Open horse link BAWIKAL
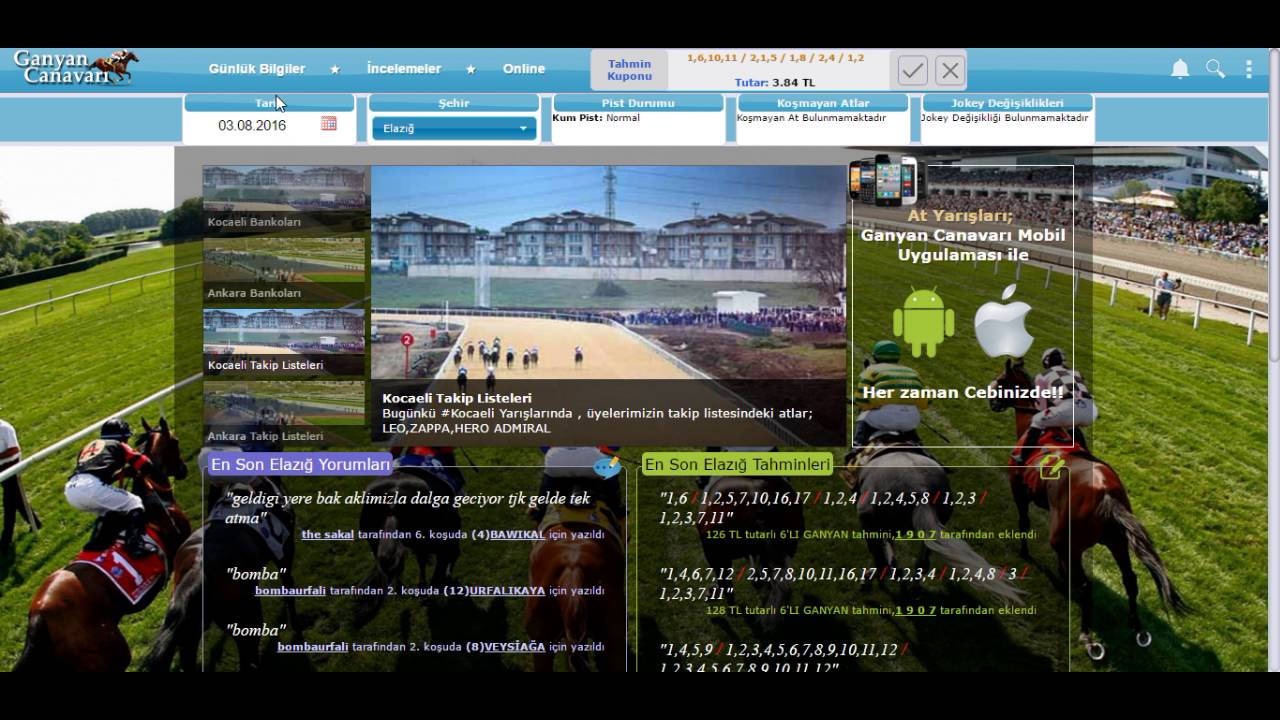This screenshot has height=720, width=1280. click(x=517, y=535)
